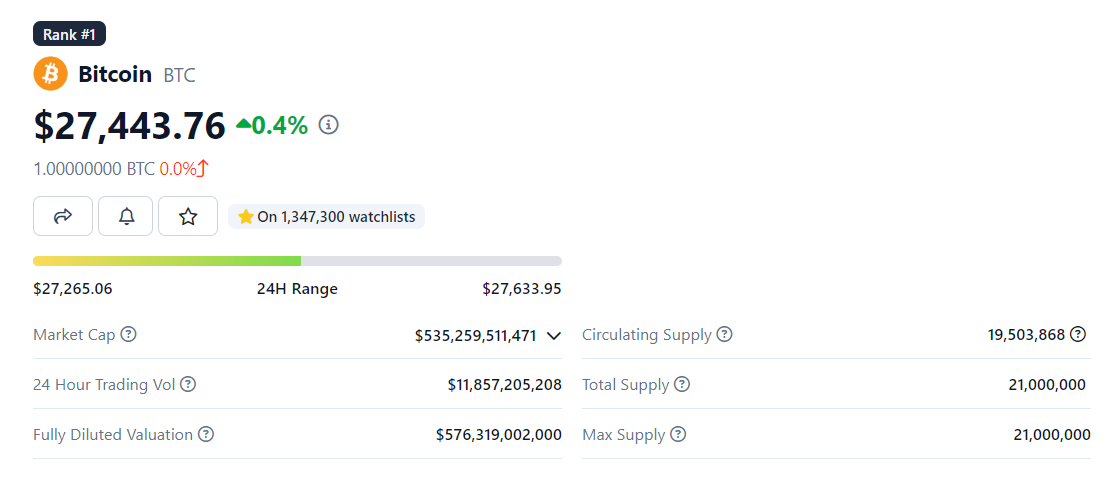
Task: Click the Max Supply label
Action: 624,434
